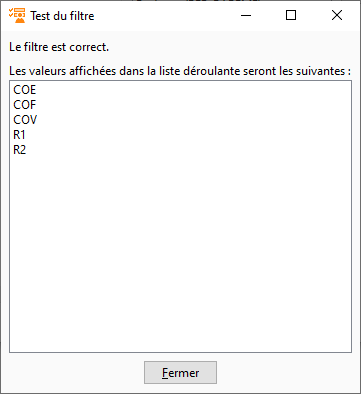The width and height of the screenshot is (361, 394).
Task: Choose COV from the values list
Action: click(x=25, y=120)
